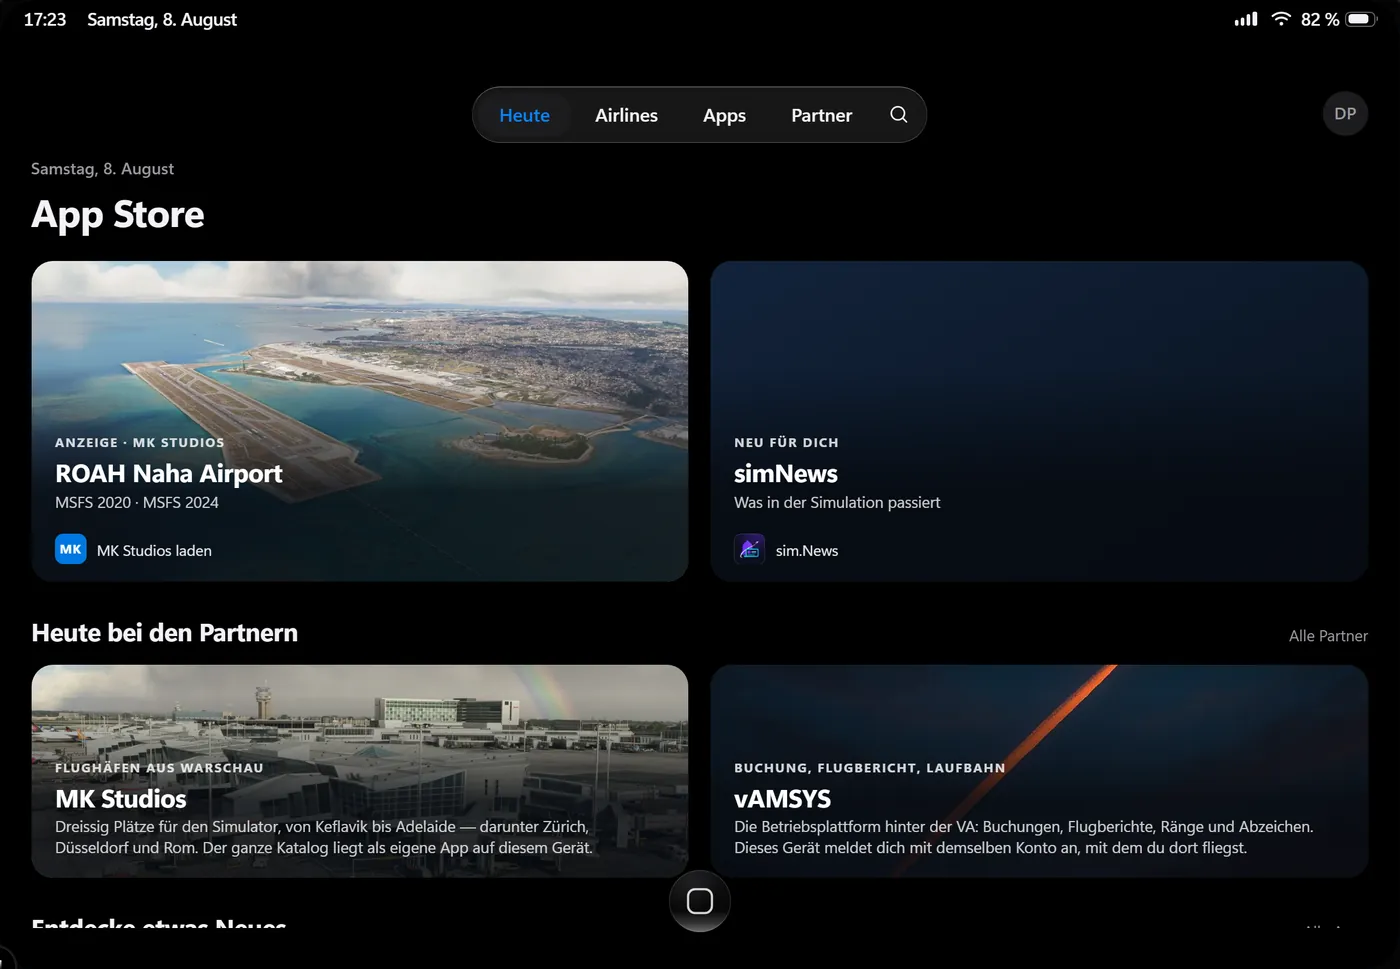Click the BUCHUNG, FLUGBERICHT, LAUFBAHN label

tap(870, 768)
